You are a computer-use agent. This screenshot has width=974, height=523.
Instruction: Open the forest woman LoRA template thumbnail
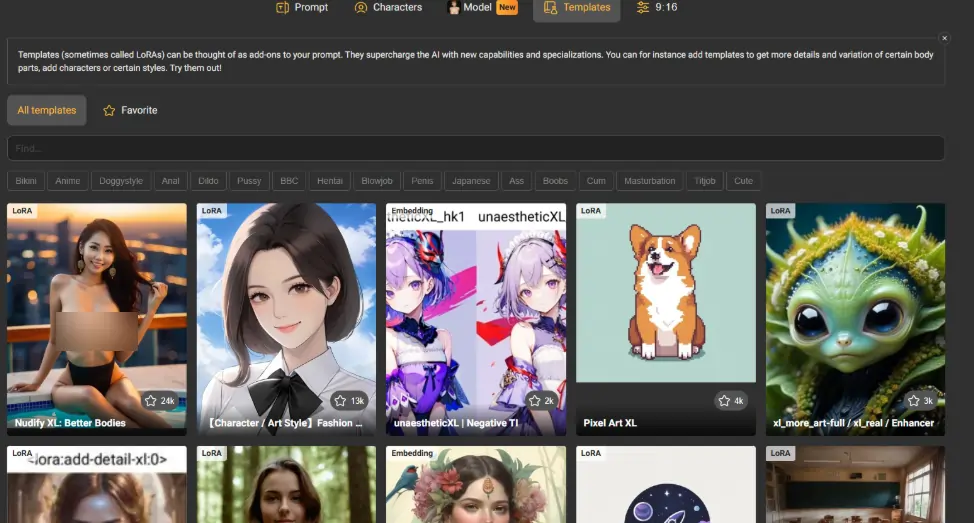pyautogui.click(x=286, y=484)
